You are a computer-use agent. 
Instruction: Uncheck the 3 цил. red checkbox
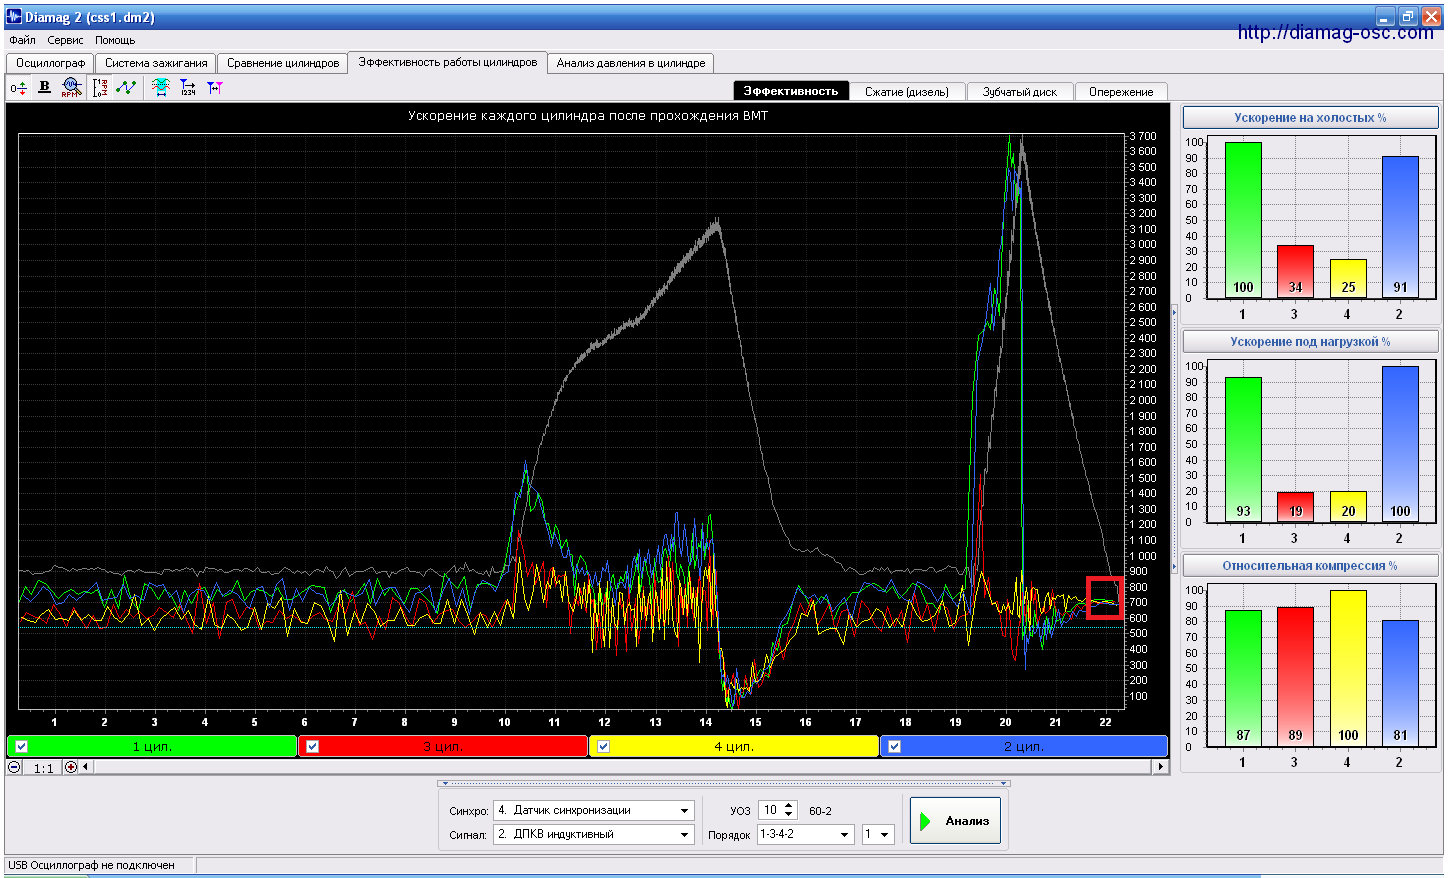point(312,746)
